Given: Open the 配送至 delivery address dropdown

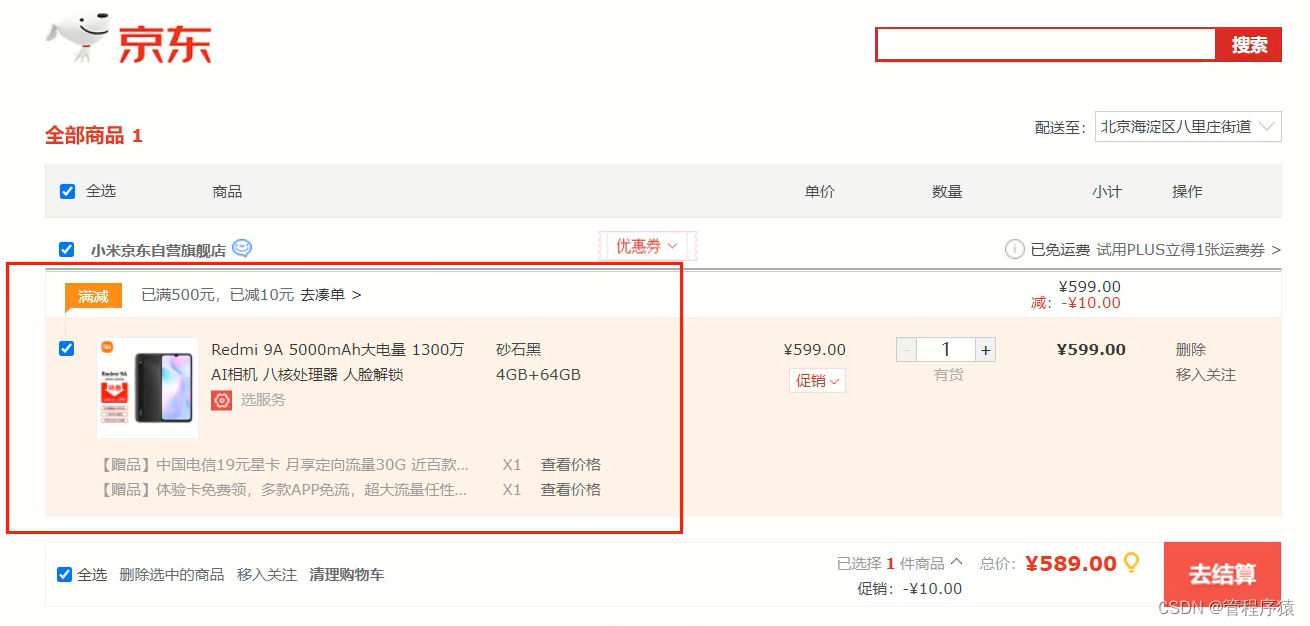Looking at the screenshot, I should point(1188,127).
